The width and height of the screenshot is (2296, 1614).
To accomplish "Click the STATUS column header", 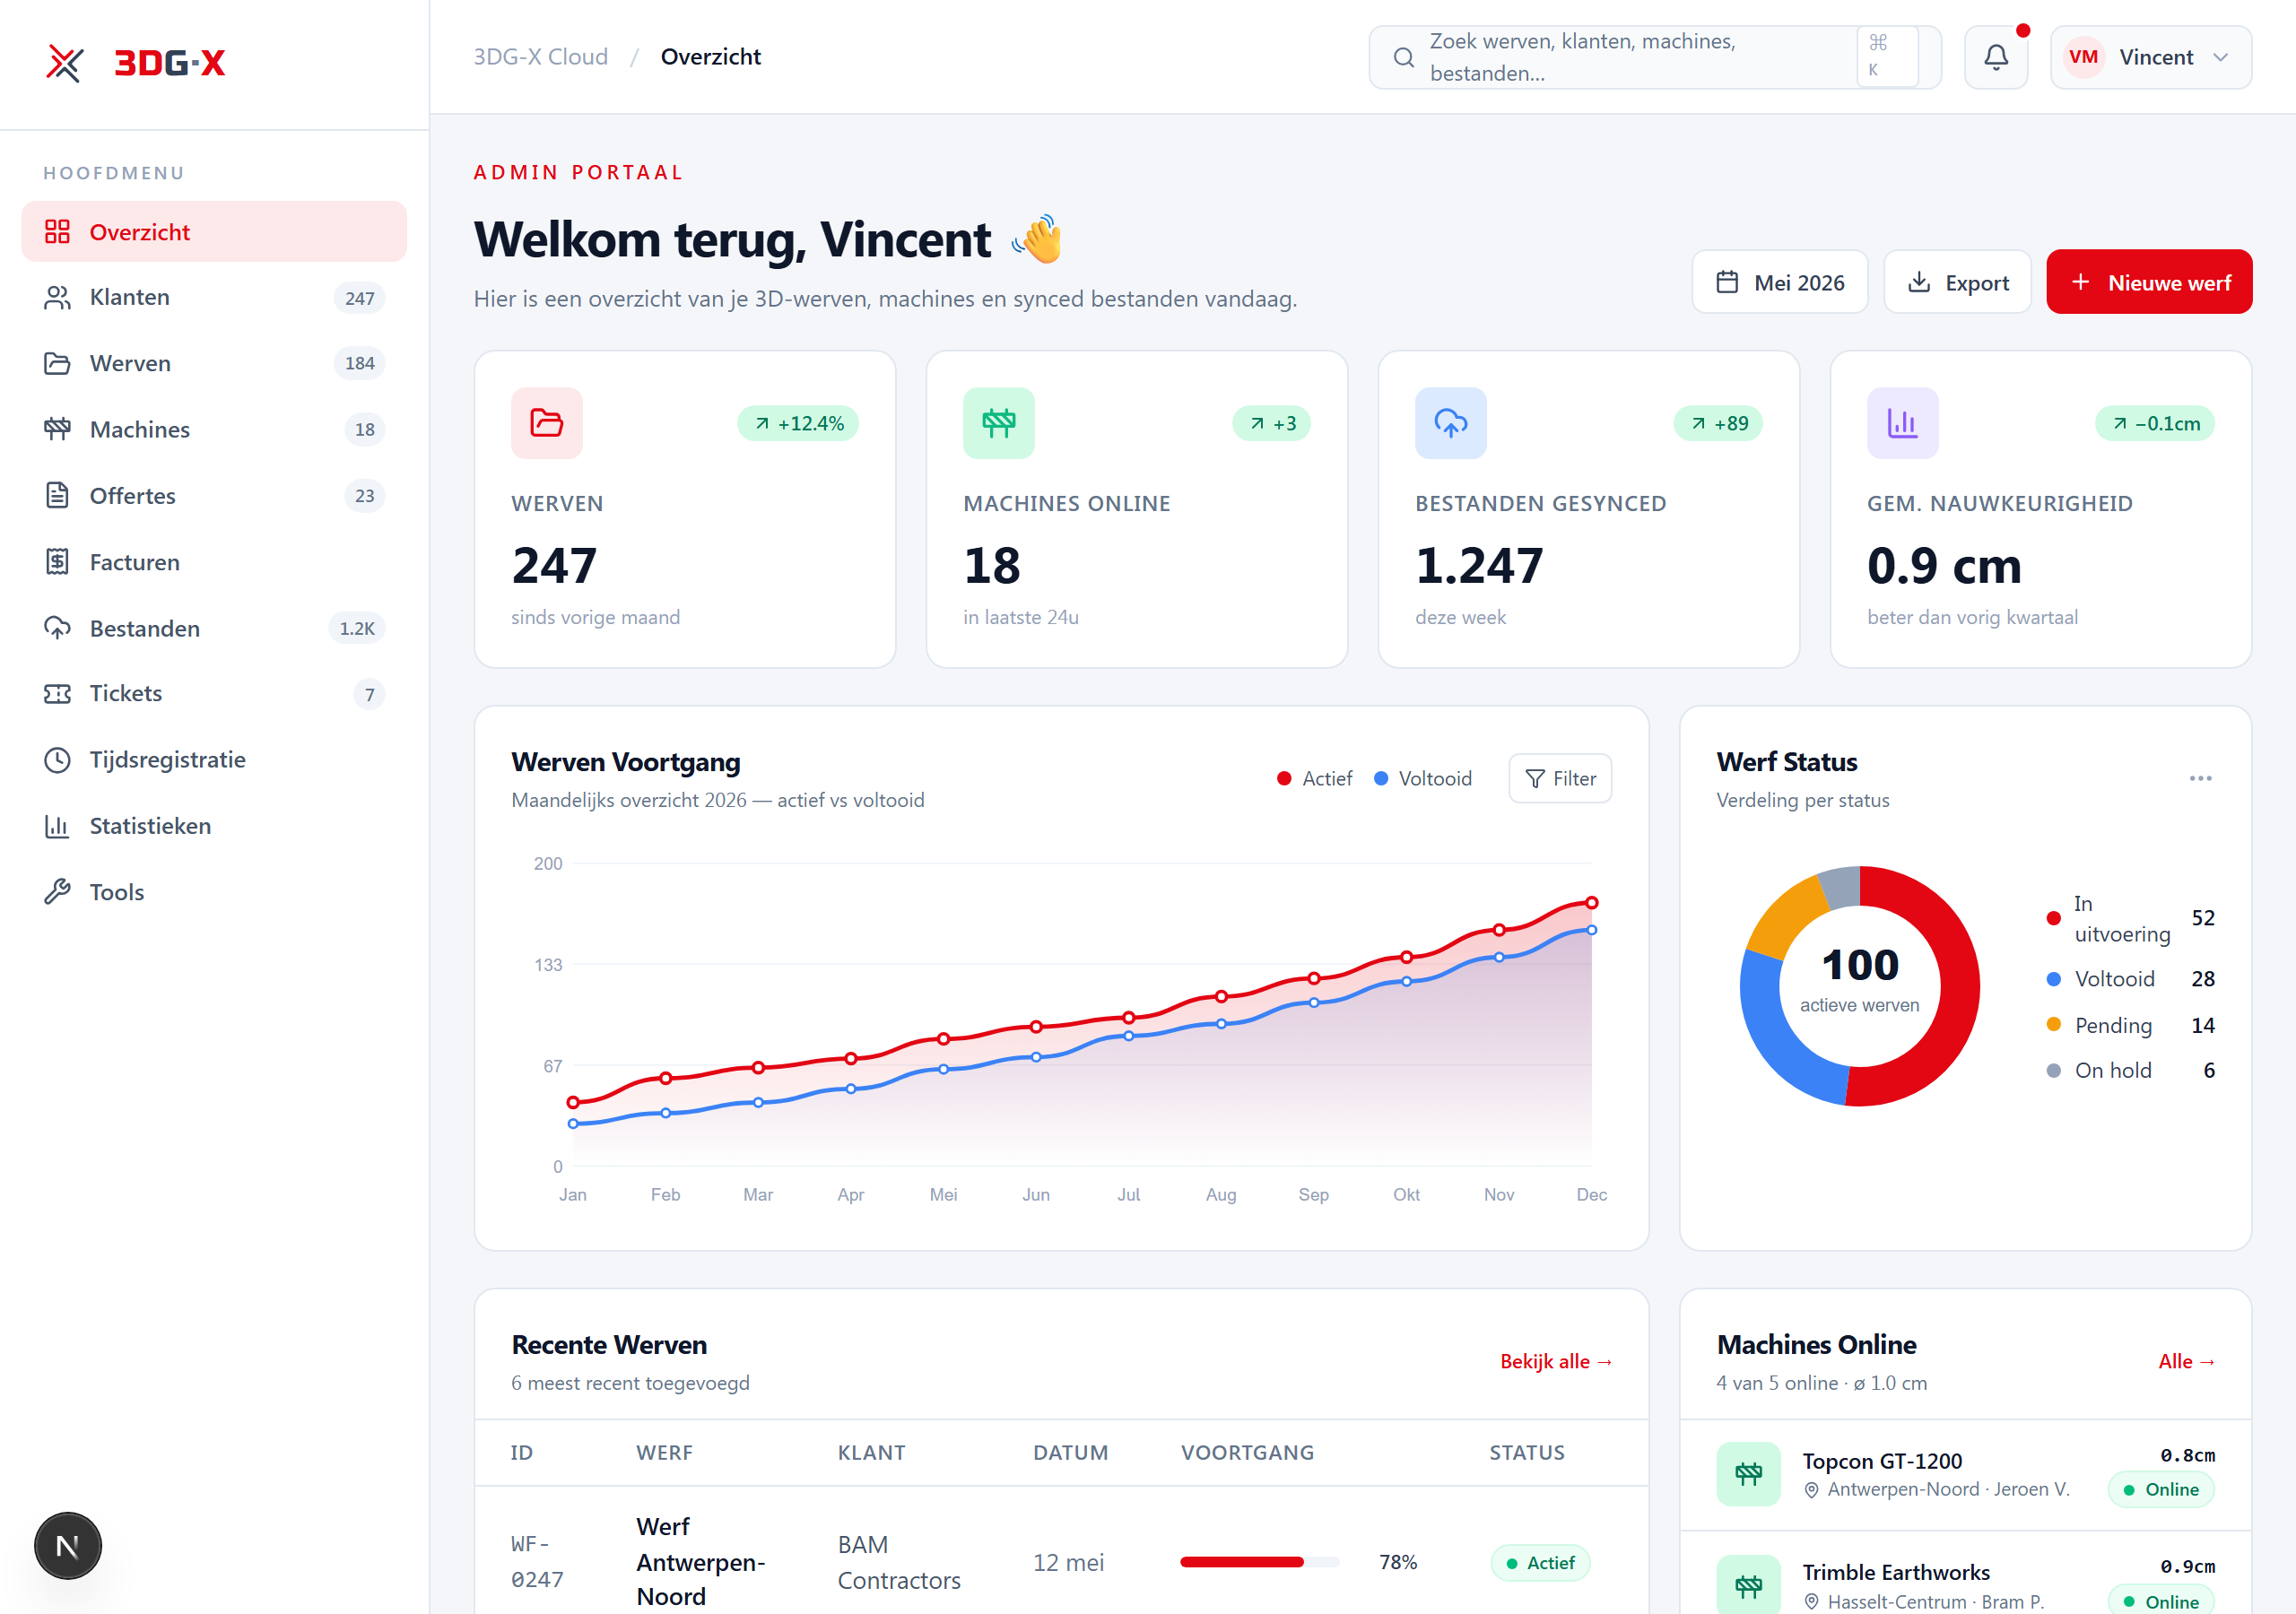I will coord(1526,1452).
